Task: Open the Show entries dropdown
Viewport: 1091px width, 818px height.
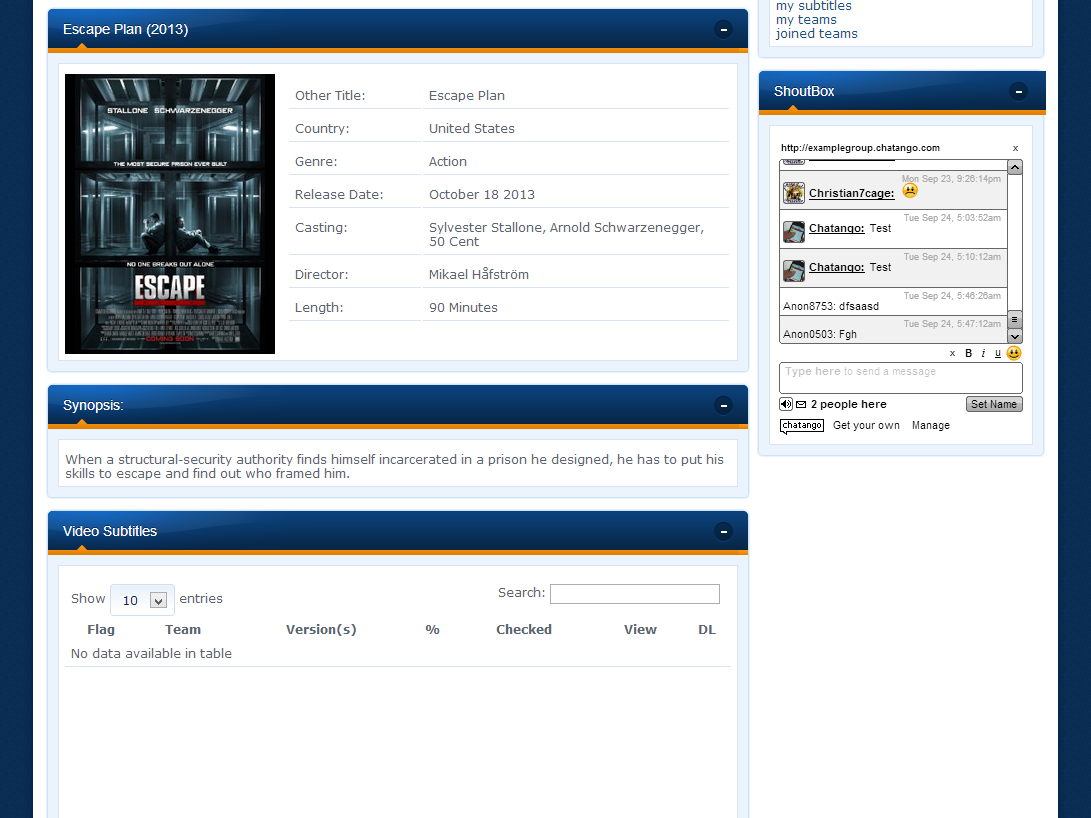Action: tap(141, 599)
